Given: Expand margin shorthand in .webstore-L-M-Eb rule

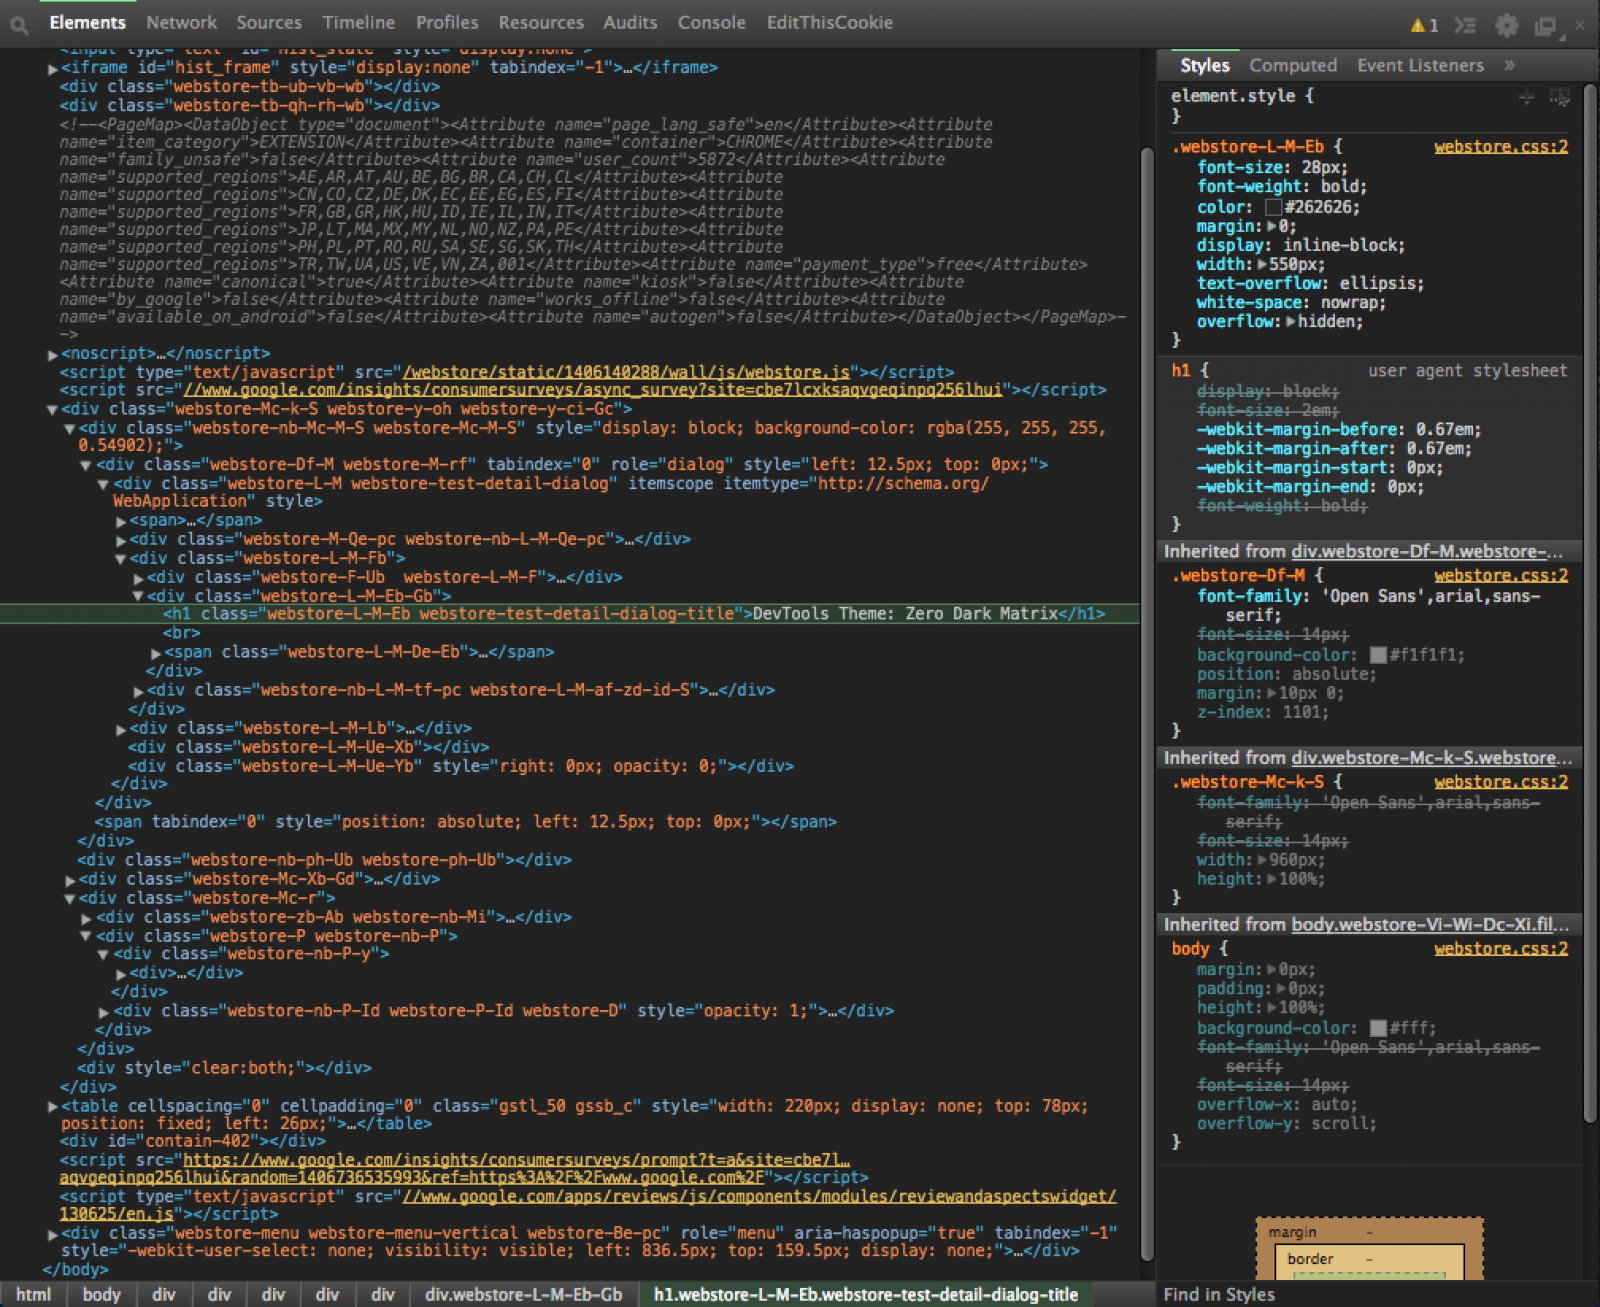Looking at the screenshot, I should [x=1272, y=227].
